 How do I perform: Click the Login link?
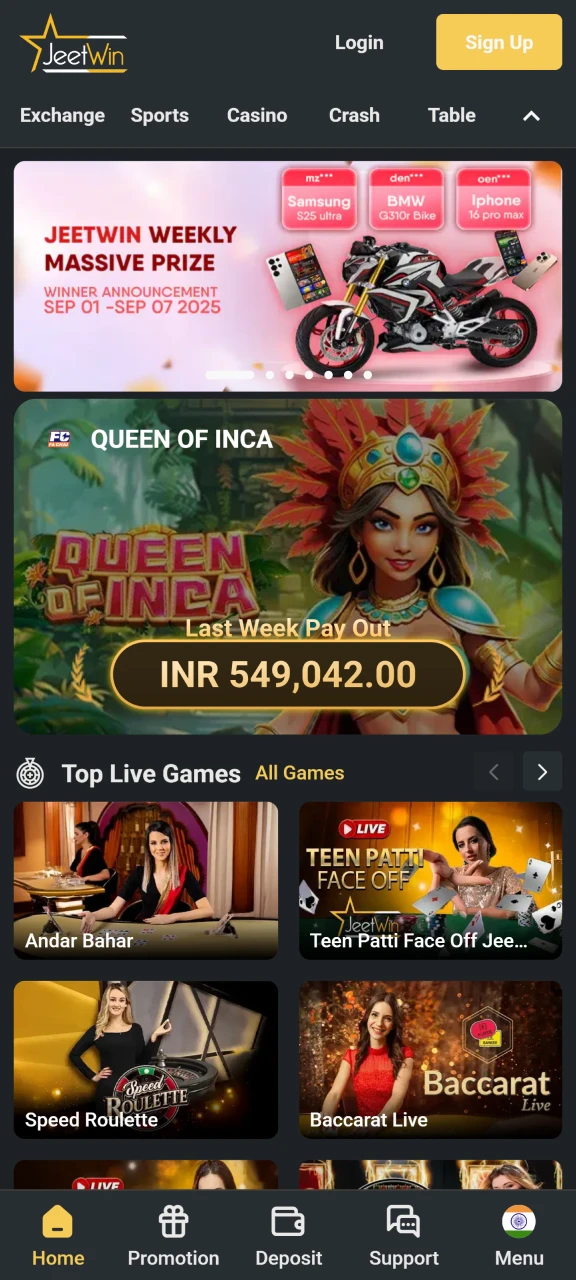pyautogui.click(x=359, y=42)
